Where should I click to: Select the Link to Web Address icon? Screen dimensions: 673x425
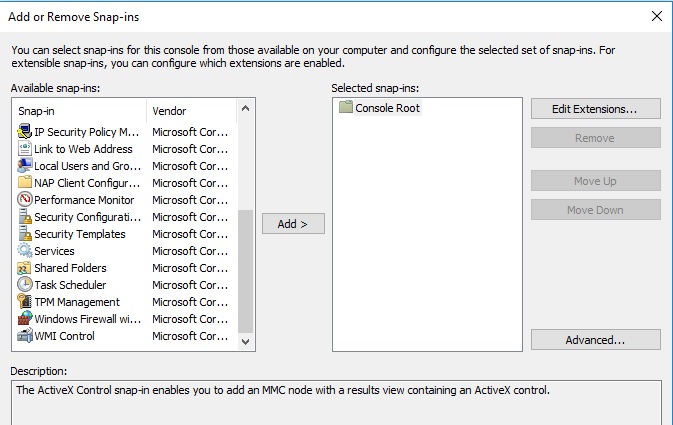coord(25,149)
